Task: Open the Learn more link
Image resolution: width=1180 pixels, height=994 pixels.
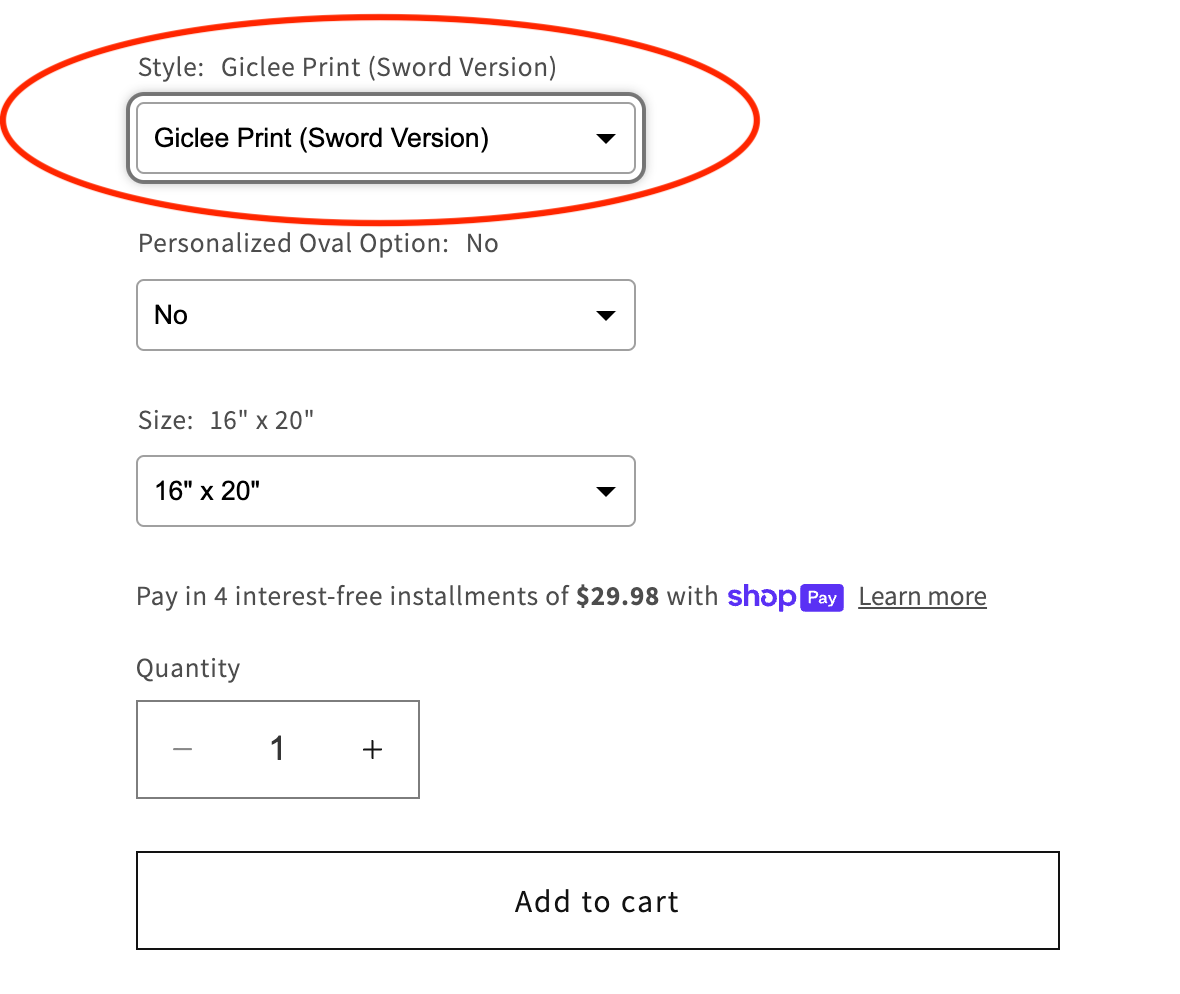Action: click(922, 597)
